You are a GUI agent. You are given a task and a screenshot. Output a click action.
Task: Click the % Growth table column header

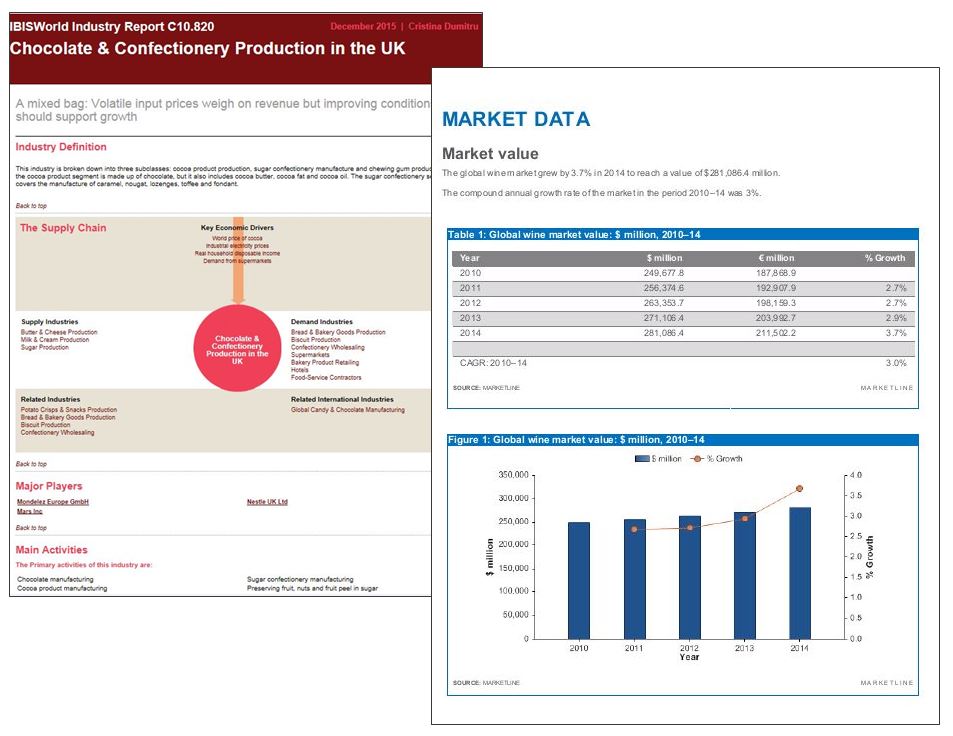pyautogui.click(x=884, y=258)
